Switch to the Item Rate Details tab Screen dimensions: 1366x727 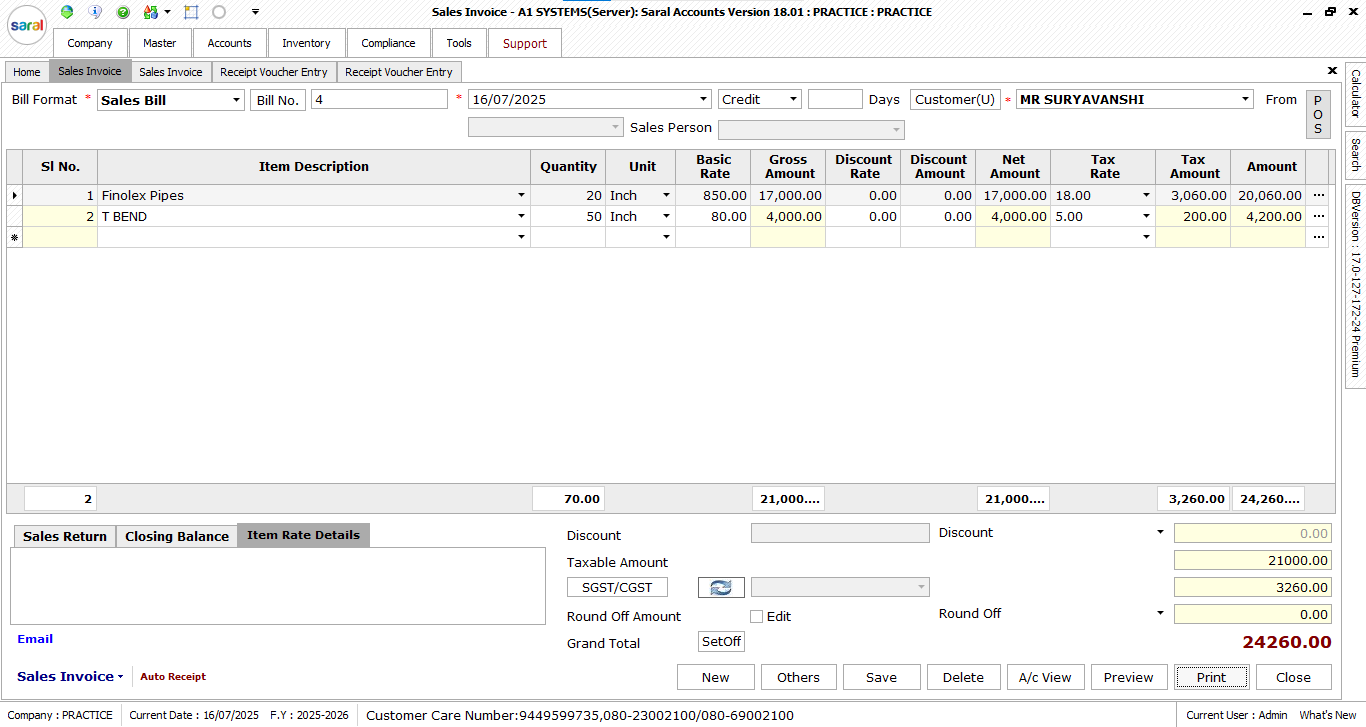(303, 535)
